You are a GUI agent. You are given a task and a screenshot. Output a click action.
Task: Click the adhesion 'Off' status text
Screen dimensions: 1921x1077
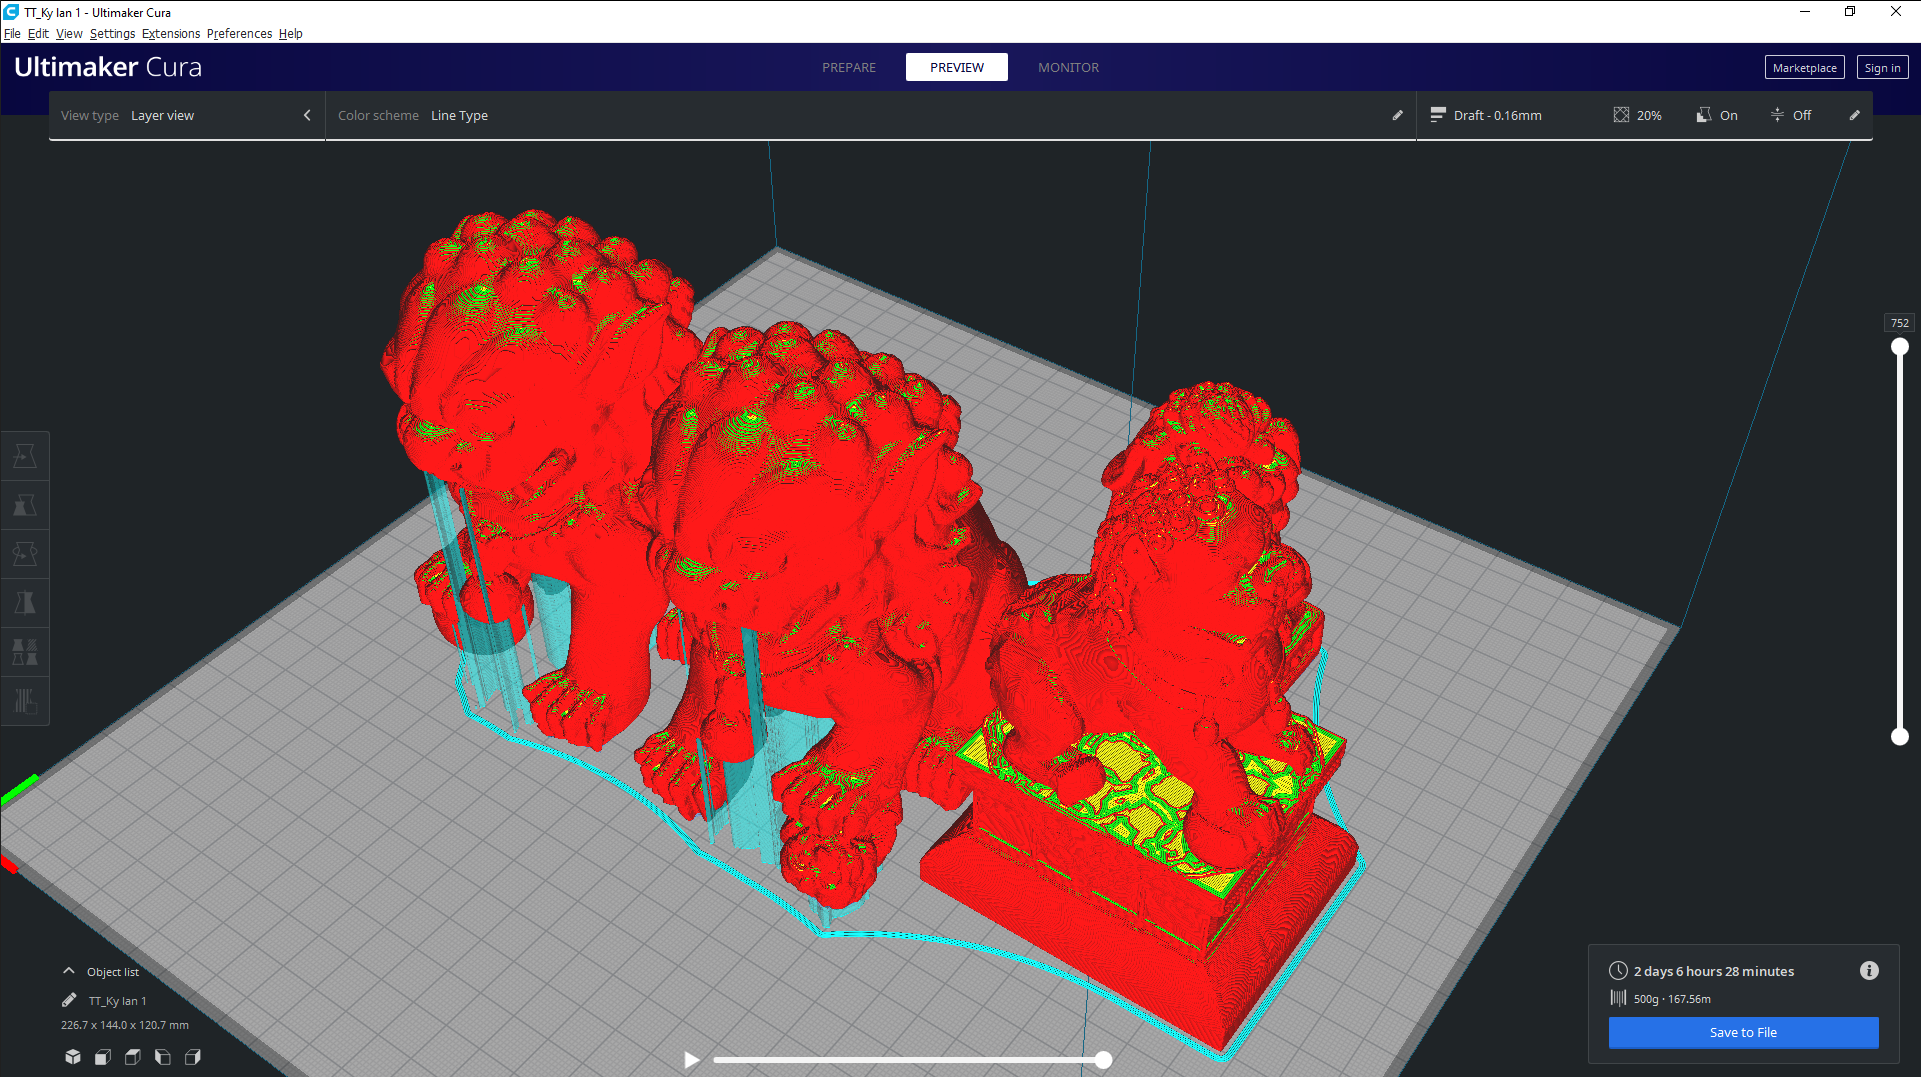tap(1802, 116)
